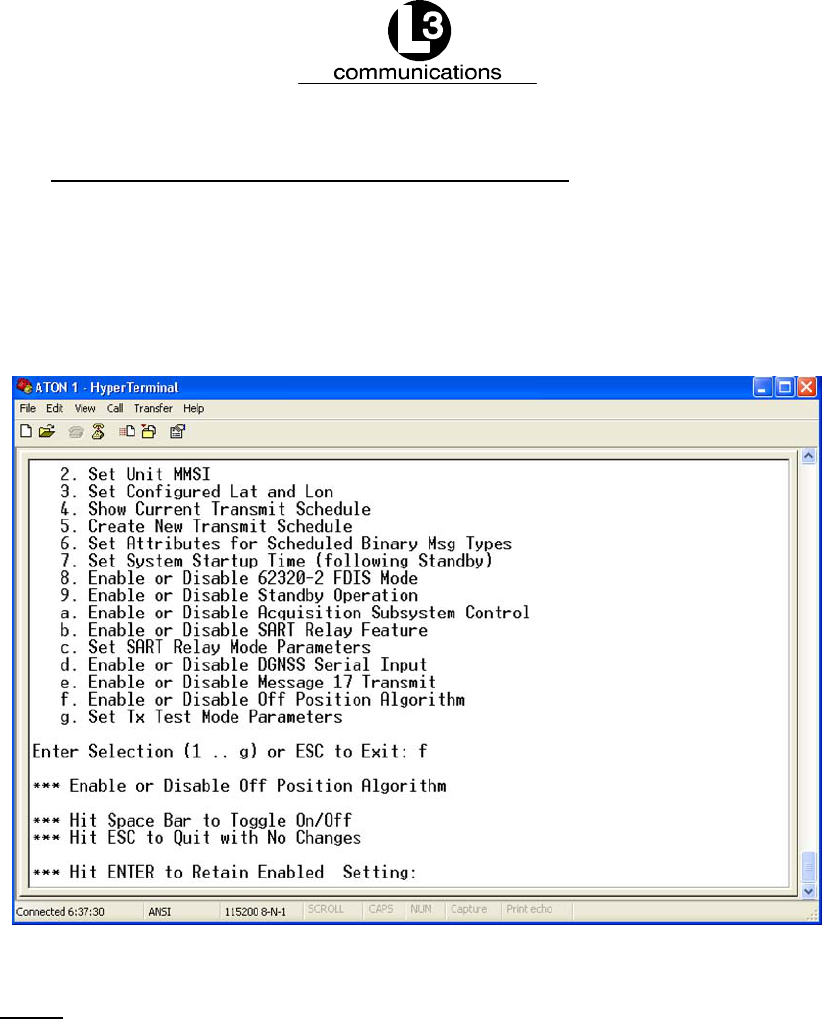Click the "ANSI" status bar entry

point(159,912)
